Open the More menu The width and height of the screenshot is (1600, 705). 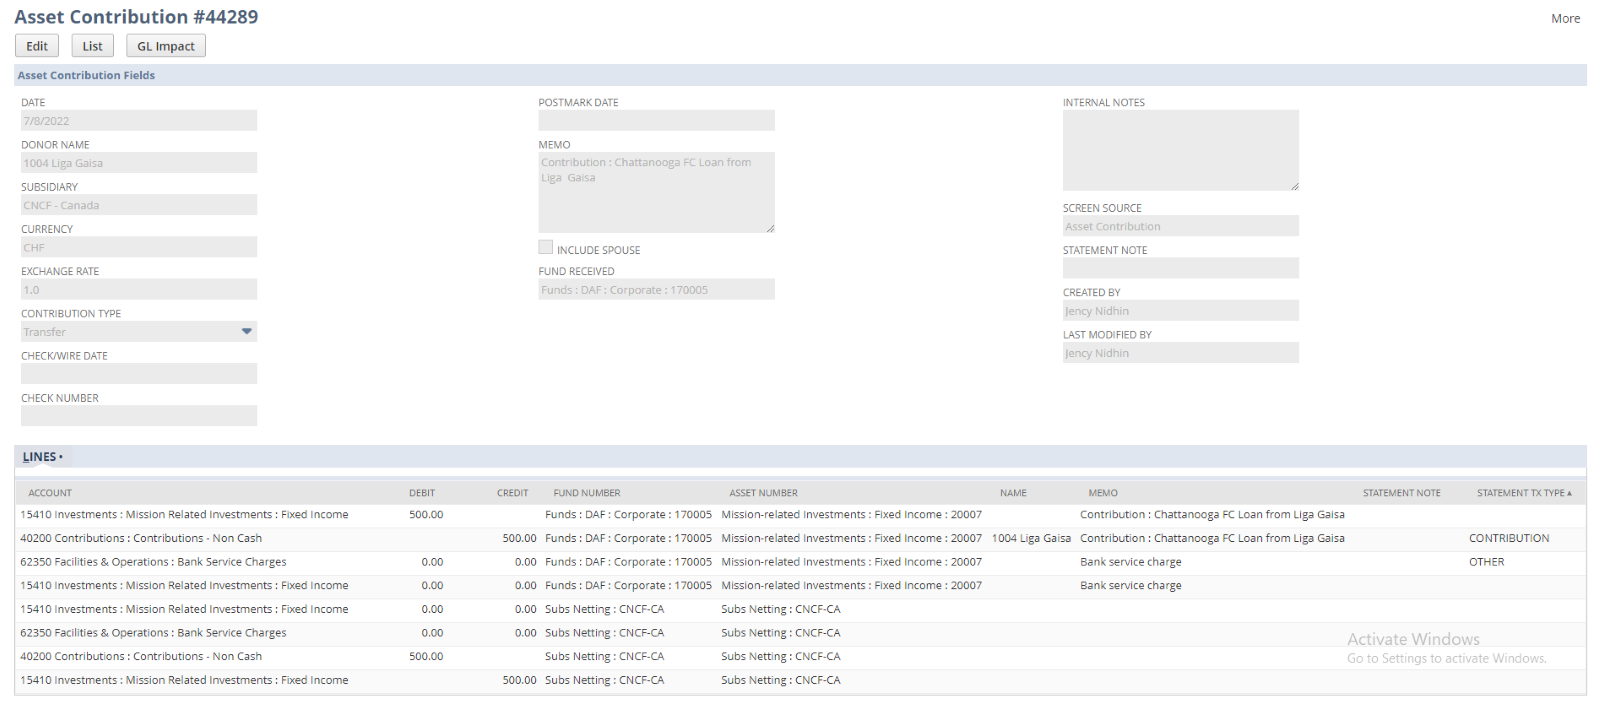pyautogui.click(x=1565, y=18)
